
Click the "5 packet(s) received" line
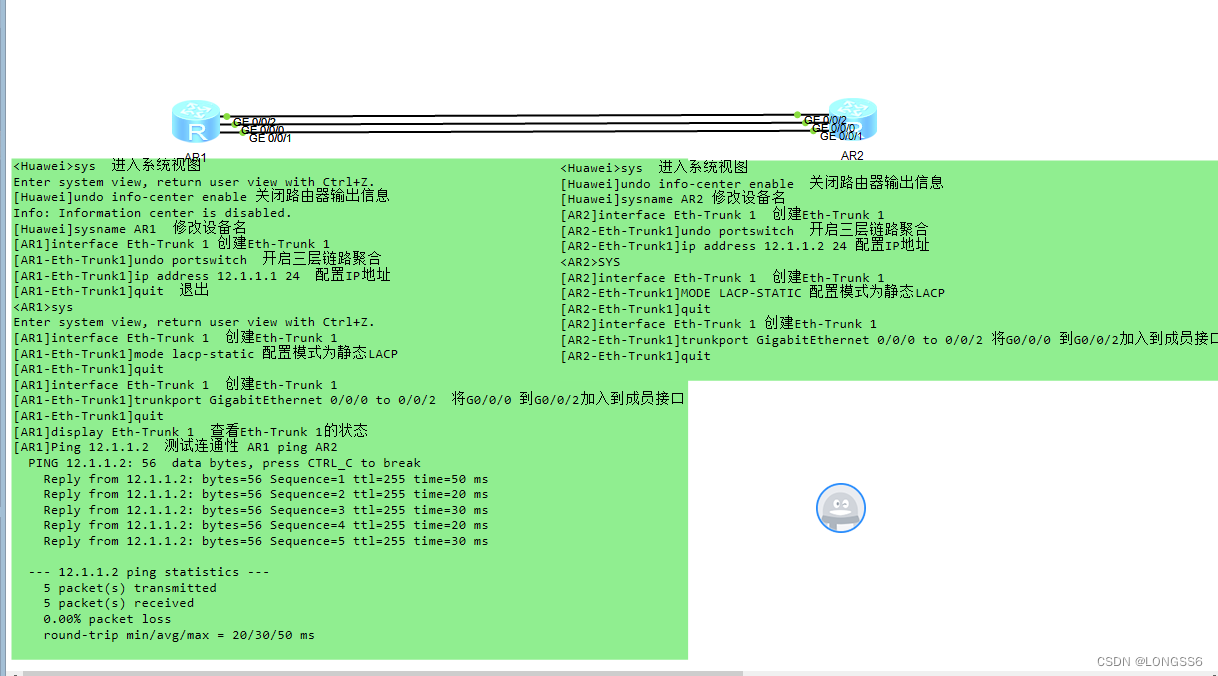point(119,603)
